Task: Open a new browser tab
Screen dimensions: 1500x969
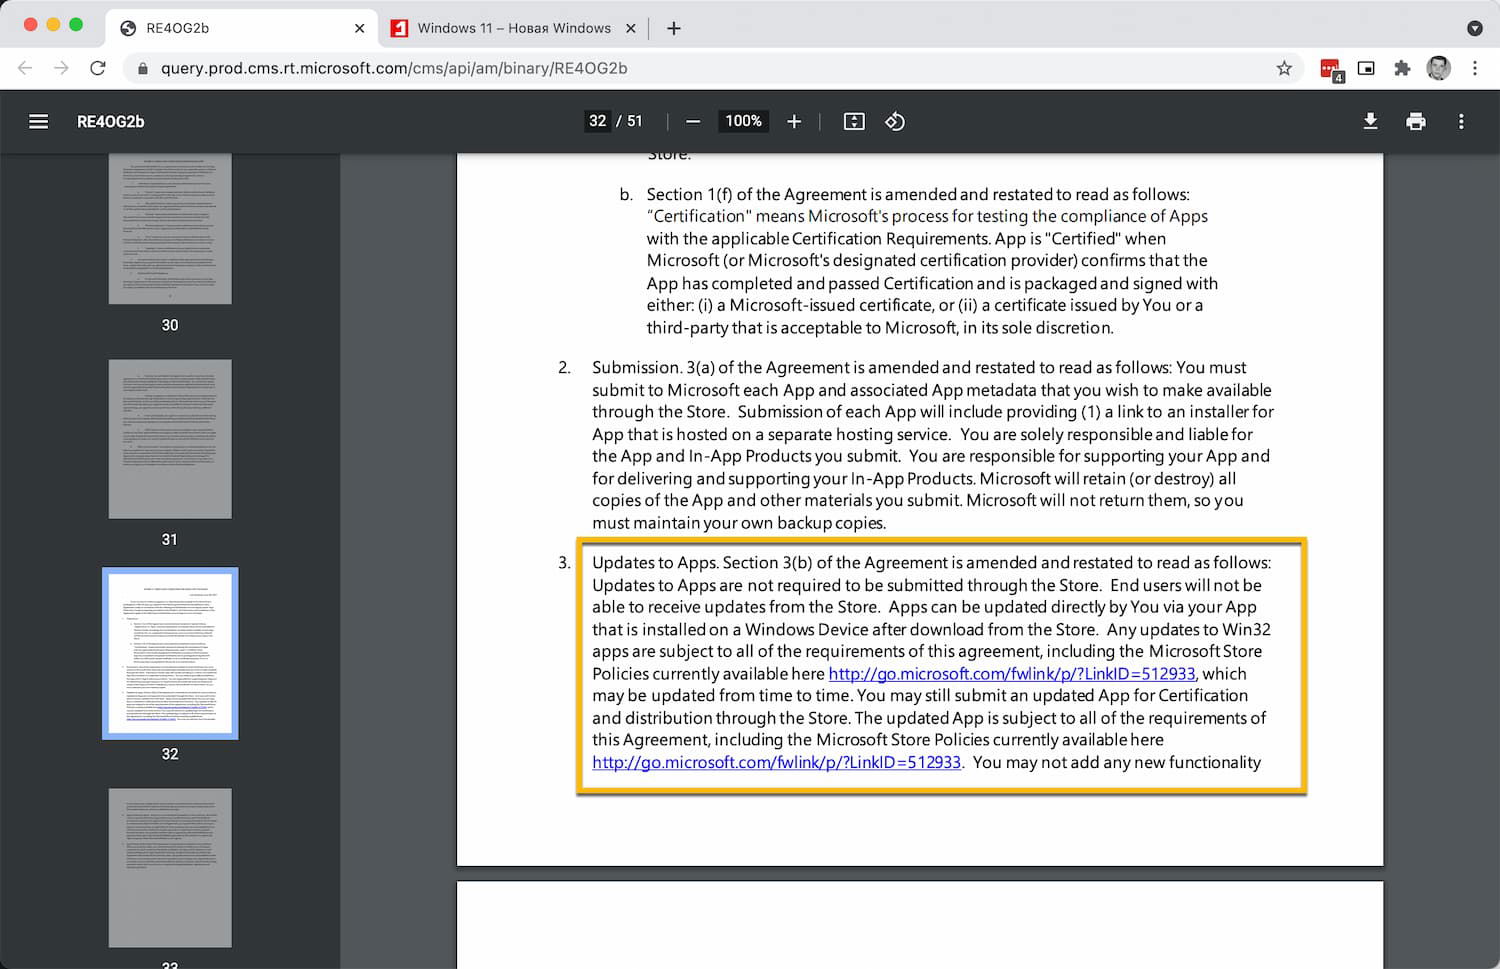Action: [x=674, y=28]
